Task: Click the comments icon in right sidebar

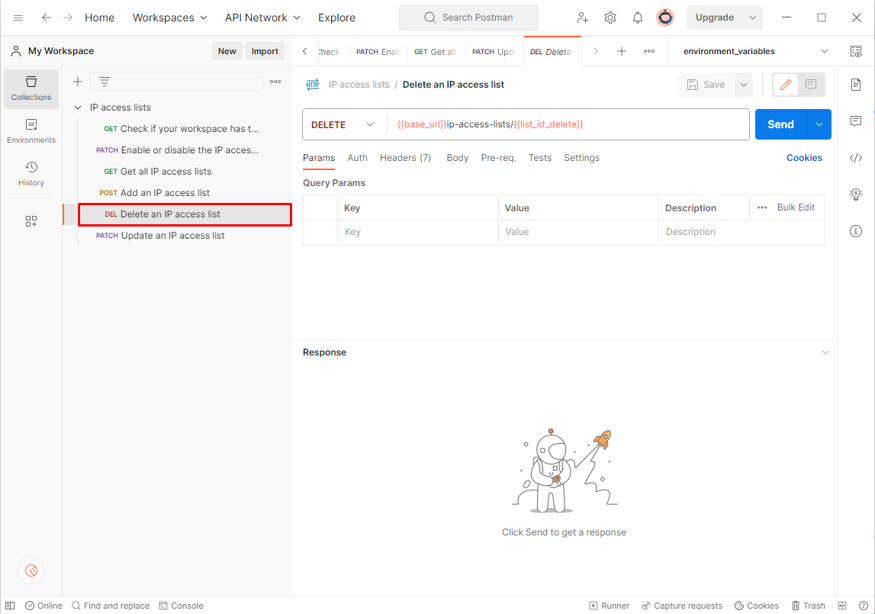Action: 856,121
